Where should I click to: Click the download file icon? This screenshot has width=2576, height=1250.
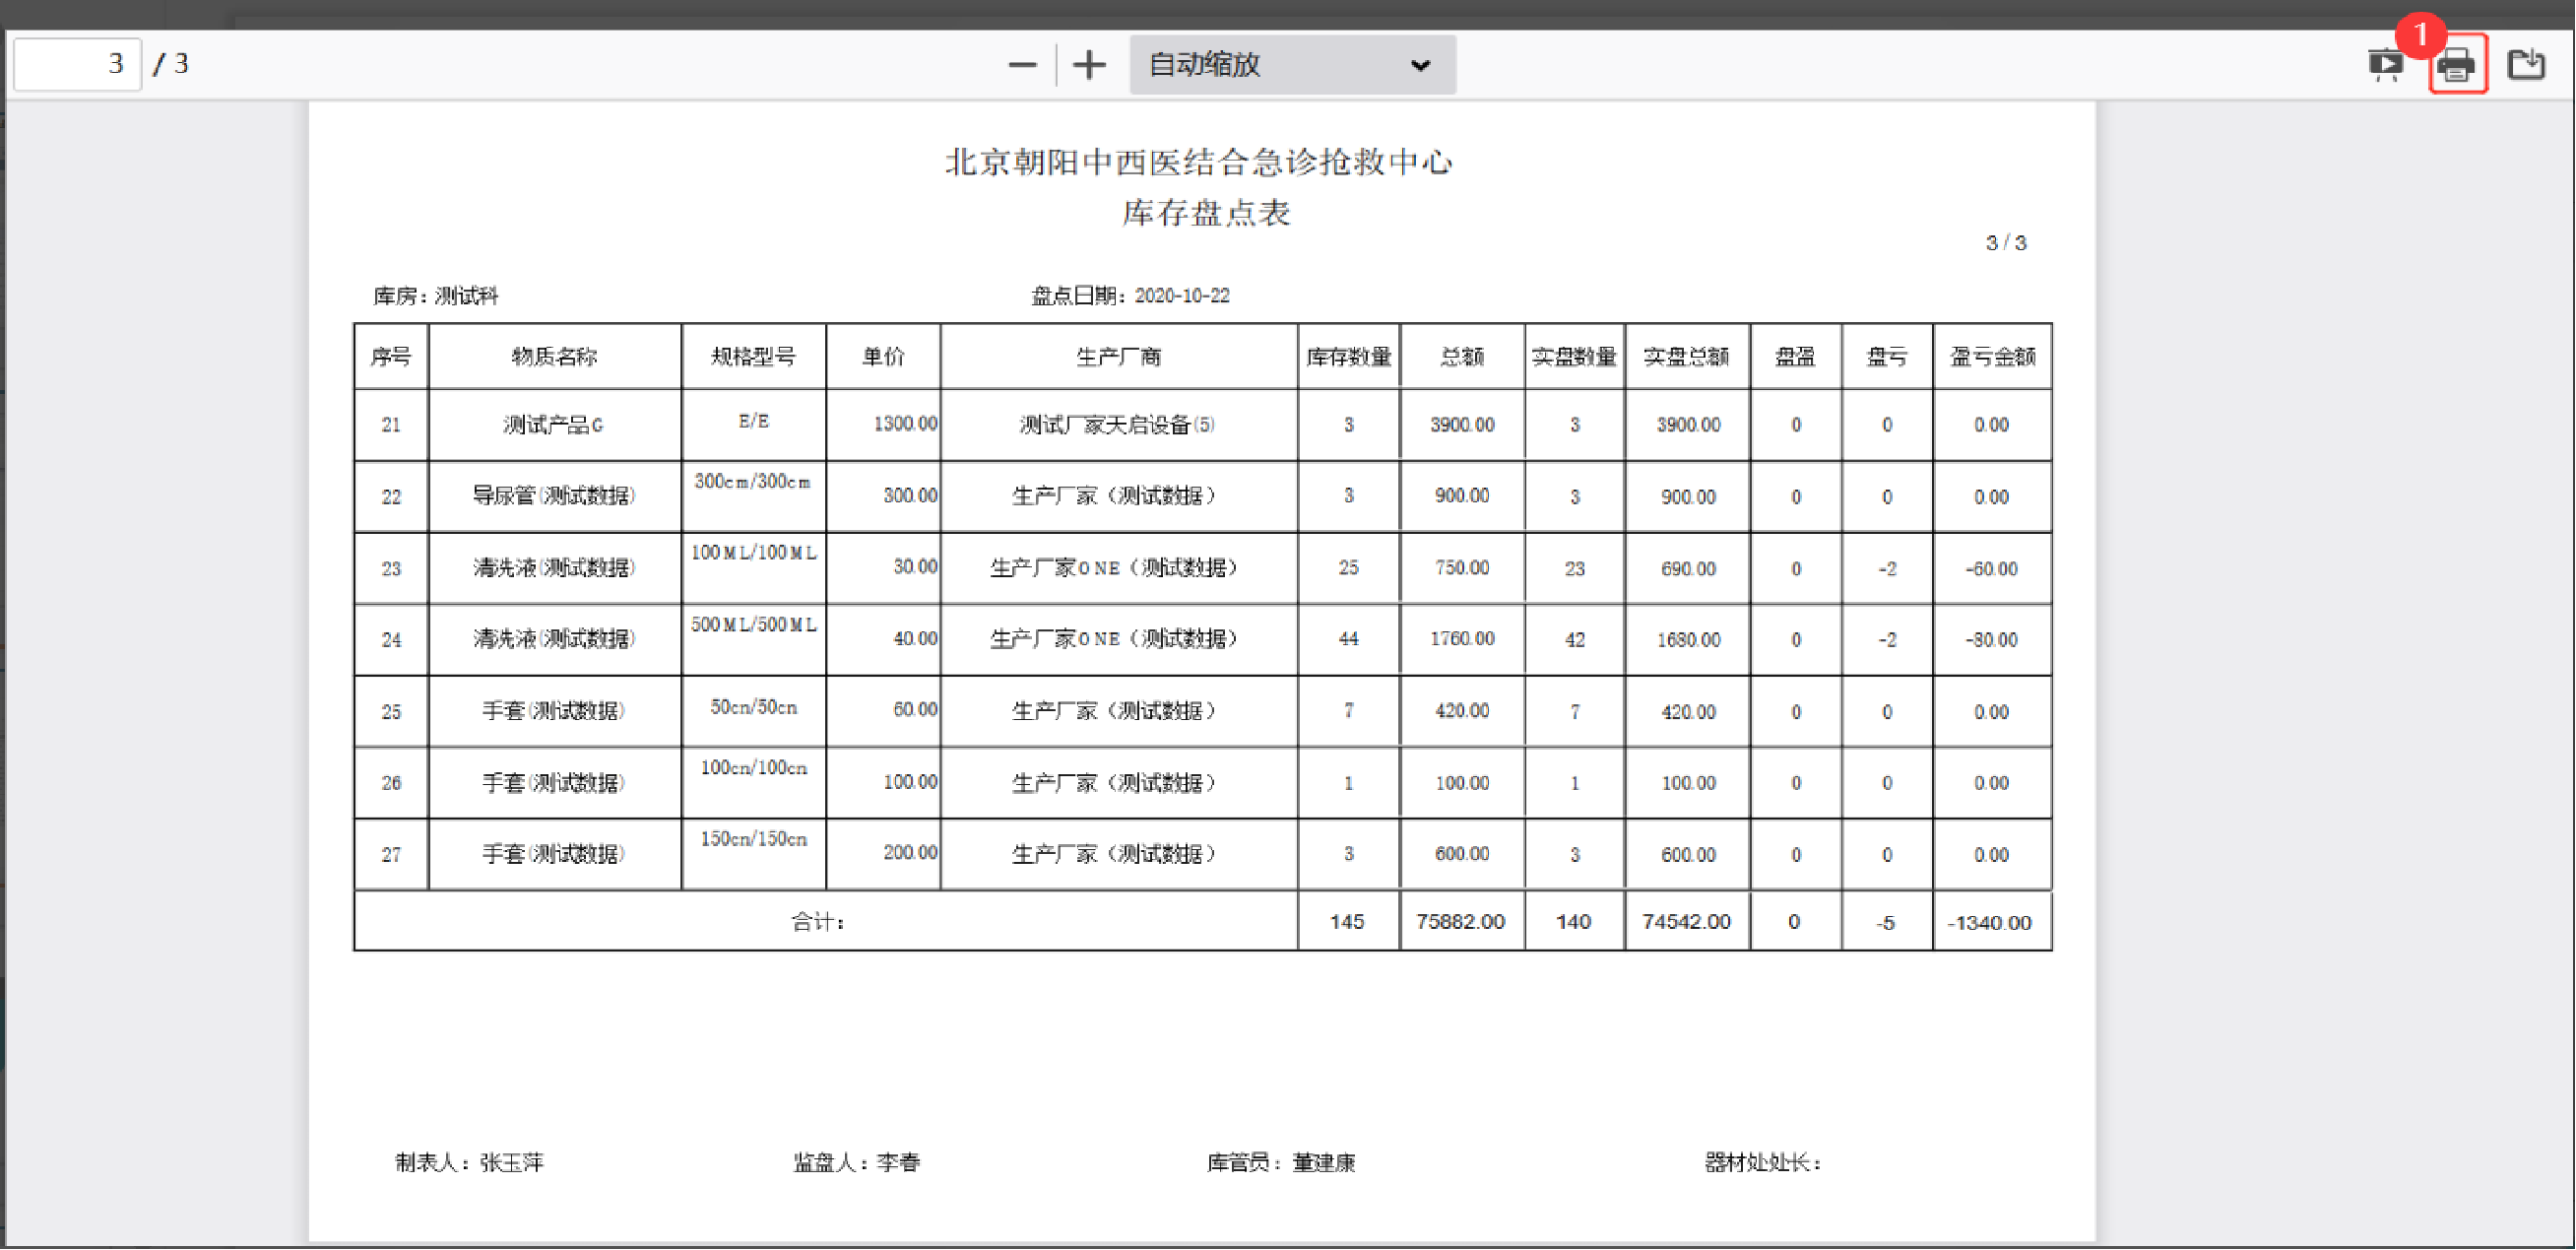click(2527, 66)
